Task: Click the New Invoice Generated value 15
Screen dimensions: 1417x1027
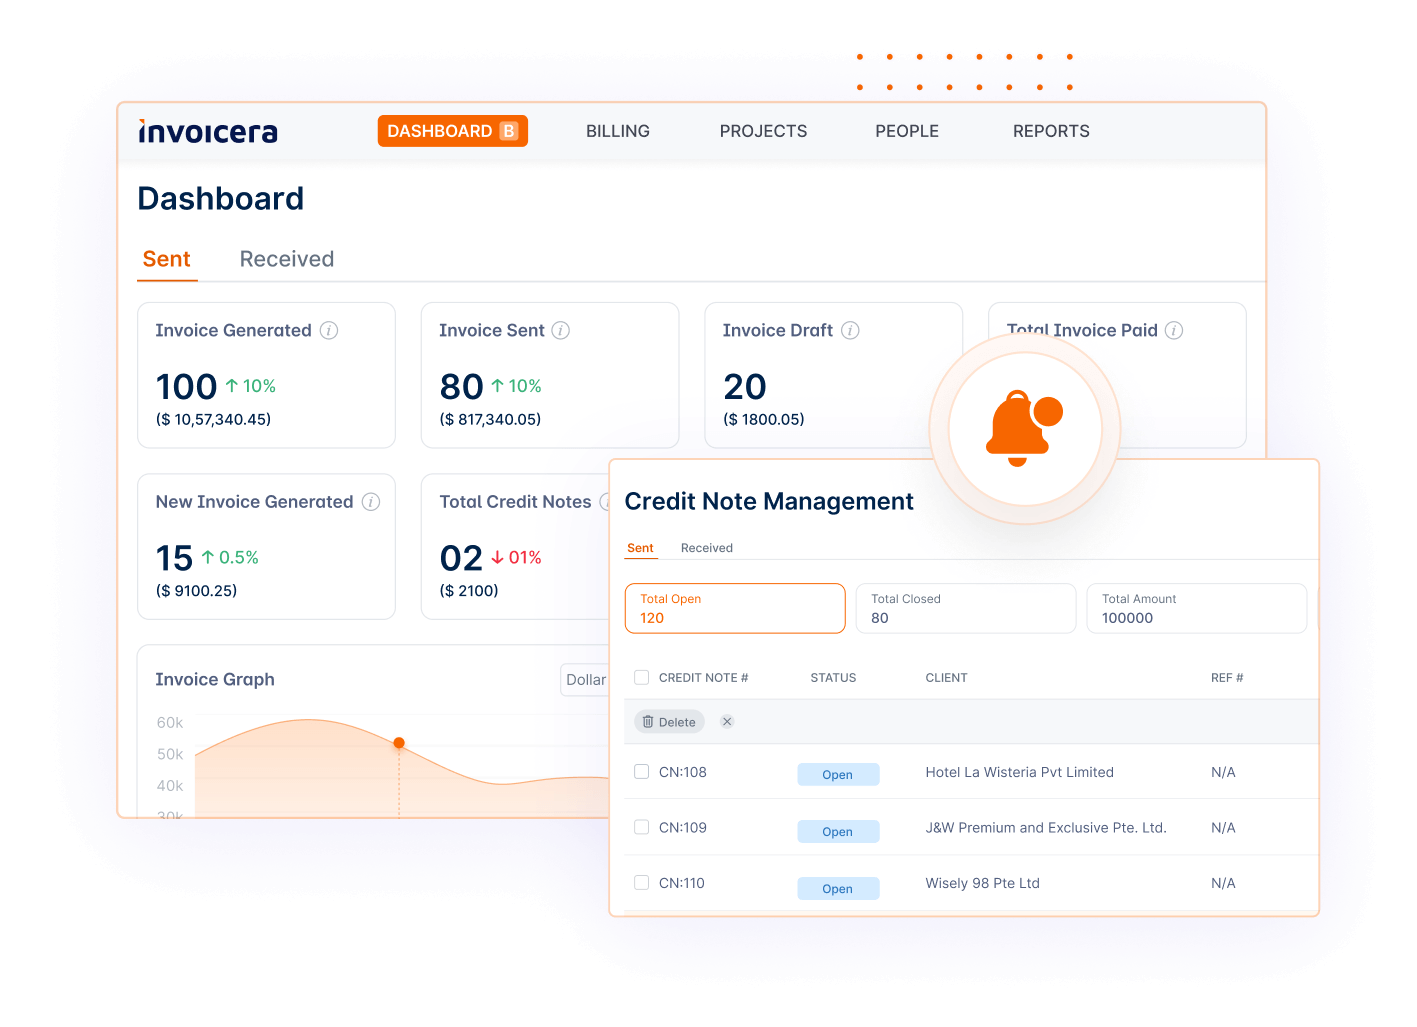Action: [x=174, y=558]
